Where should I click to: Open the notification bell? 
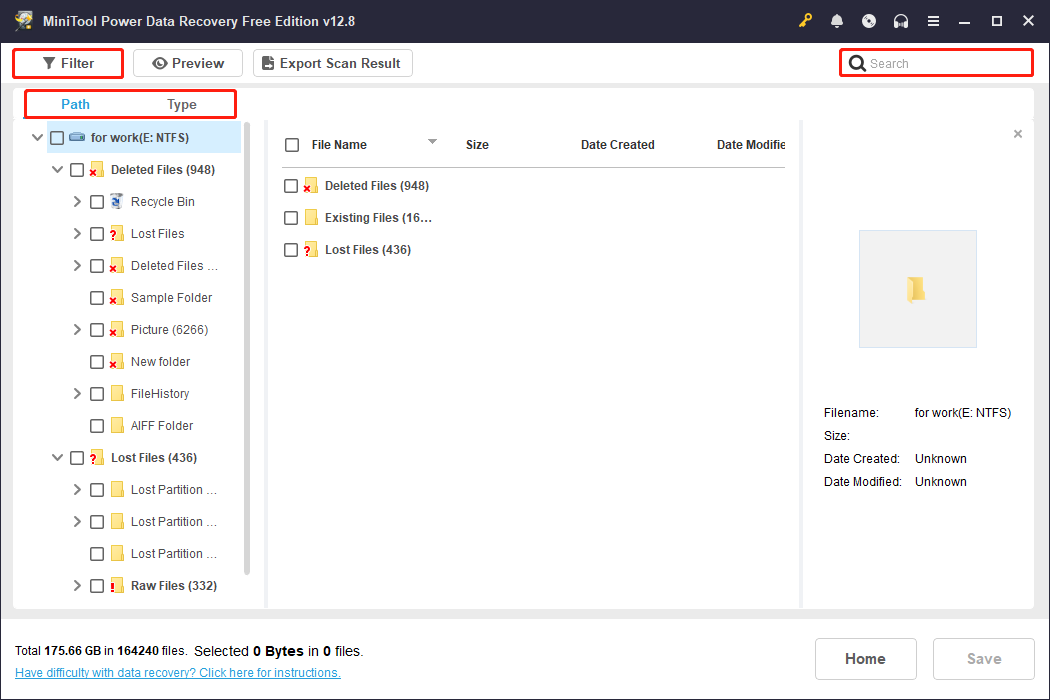[x=837, y=20]
